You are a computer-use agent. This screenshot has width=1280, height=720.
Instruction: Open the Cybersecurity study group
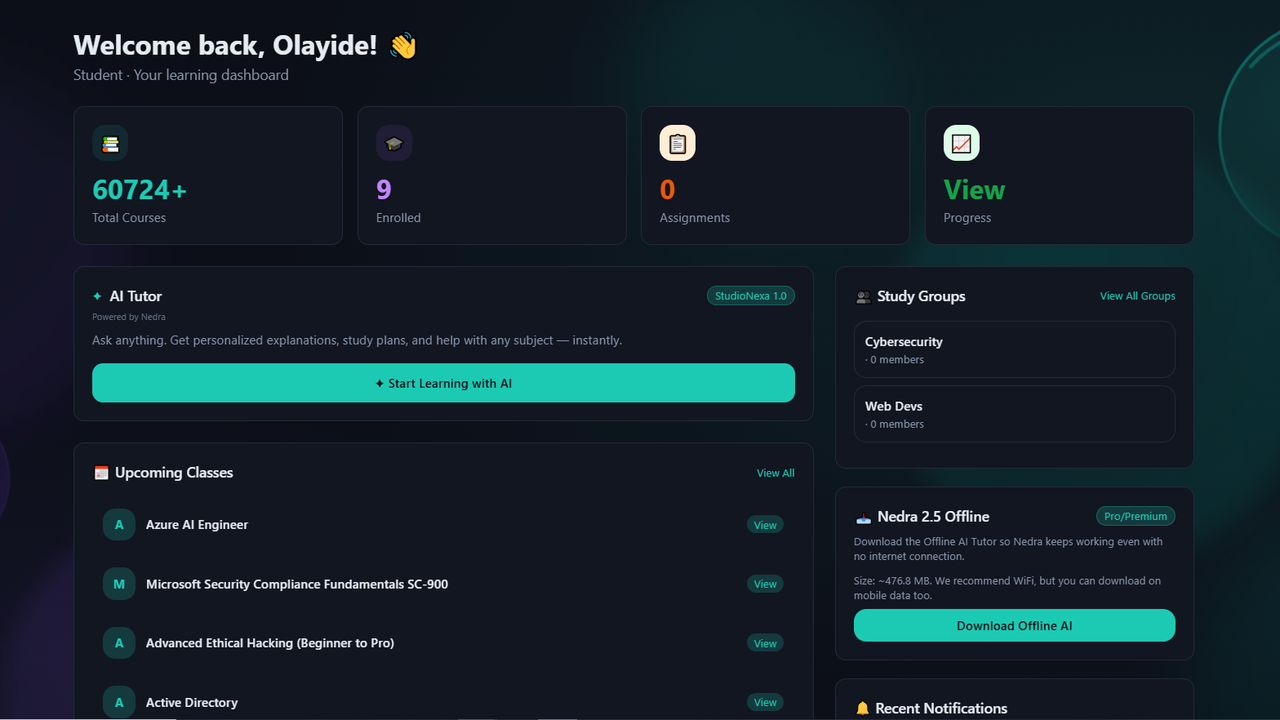point(1014,349)
